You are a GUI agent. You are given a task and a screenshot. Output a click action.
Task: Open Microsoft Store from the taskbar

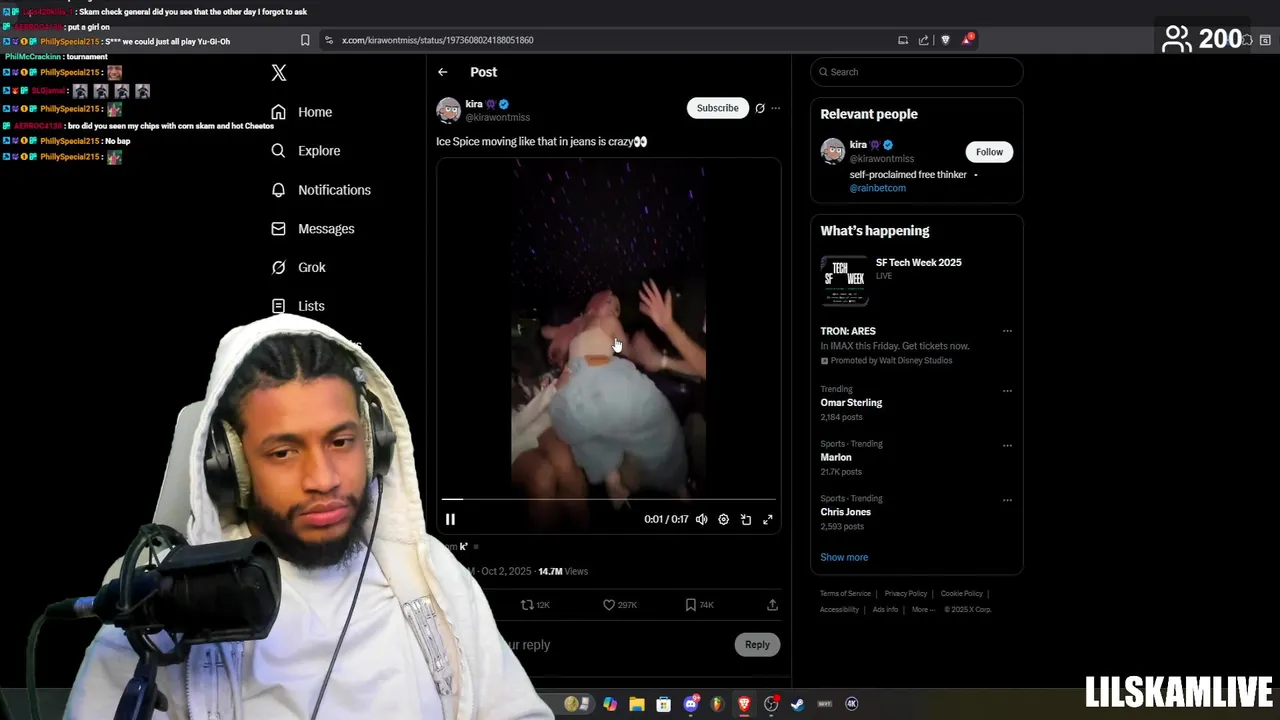coord(663,704)
